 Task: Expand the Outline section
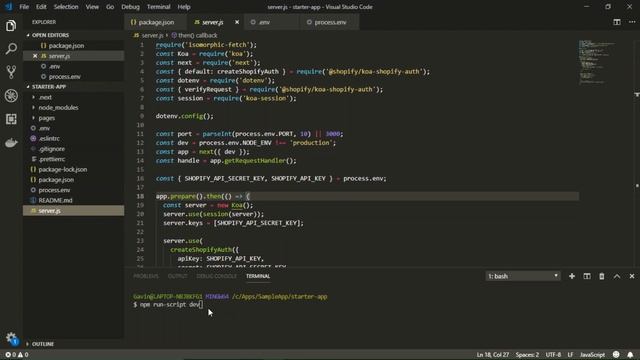(x=42, y=344)
